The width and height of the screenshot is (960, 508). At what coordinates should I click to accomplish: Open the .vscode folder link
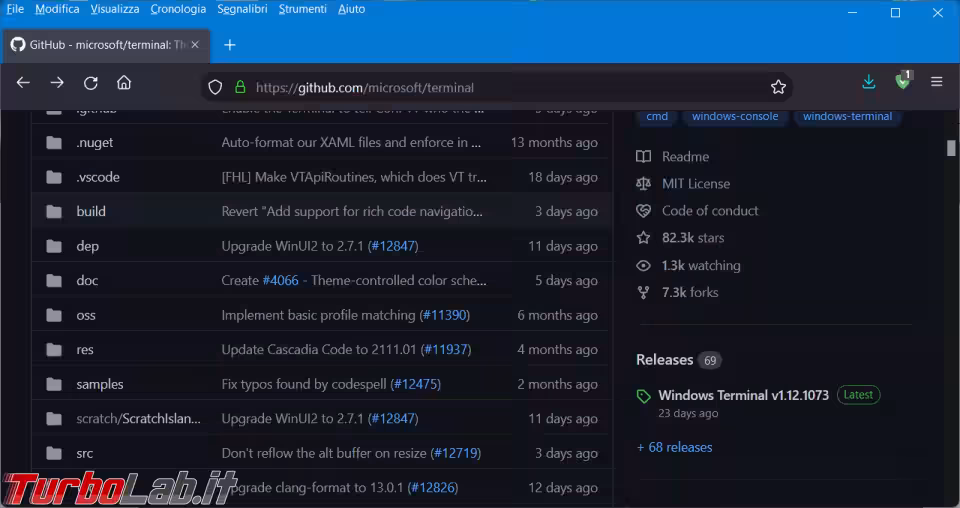[98, 177]
